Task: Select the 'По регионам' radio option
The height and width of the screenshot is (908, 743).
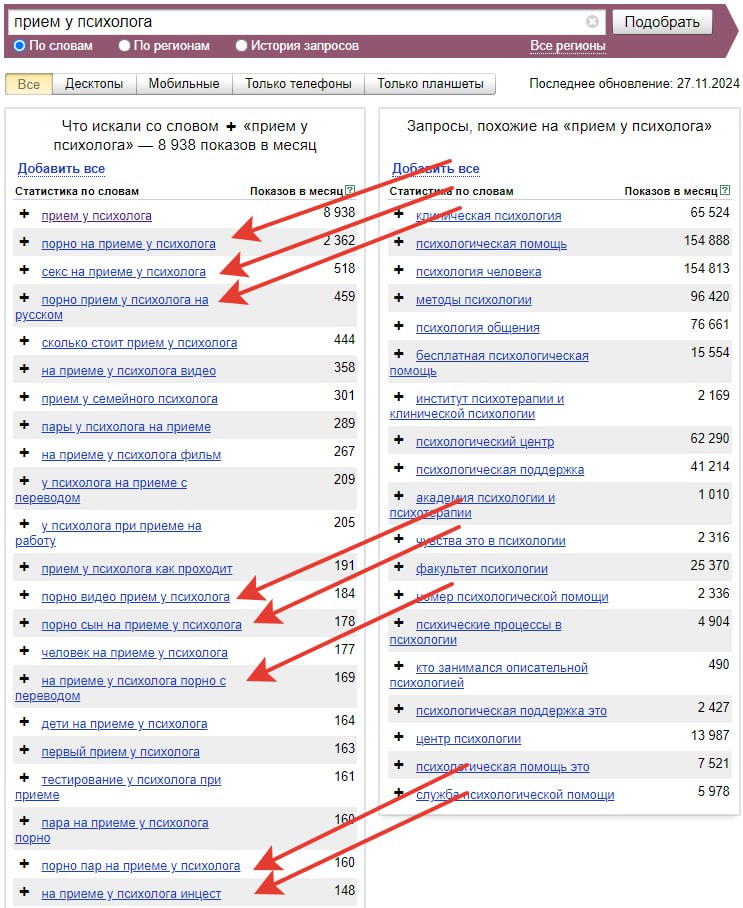Action: point(124,45)
